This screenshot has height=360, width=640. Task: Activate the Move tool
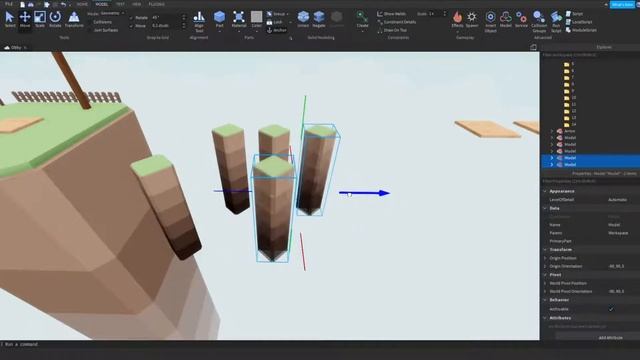pyautogui.click(x=25, y=19)
